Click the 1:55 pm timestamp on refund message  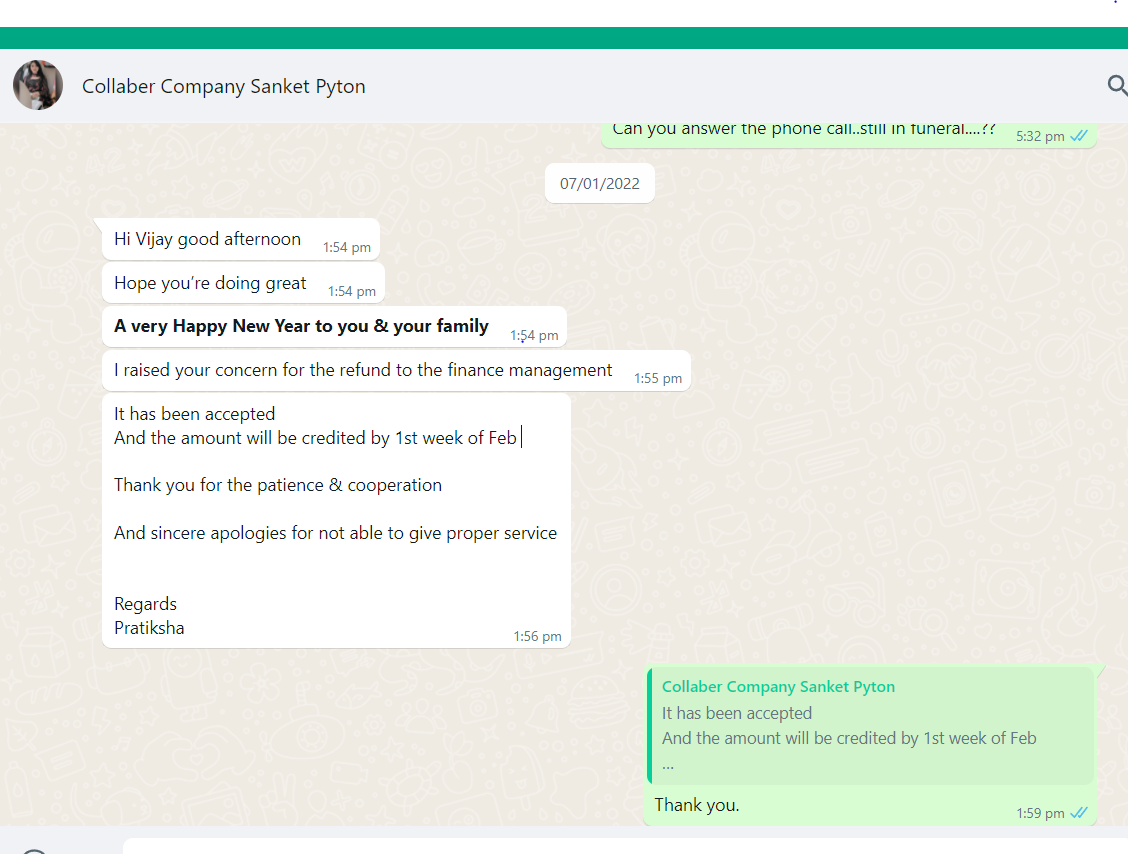coord(657,378)
